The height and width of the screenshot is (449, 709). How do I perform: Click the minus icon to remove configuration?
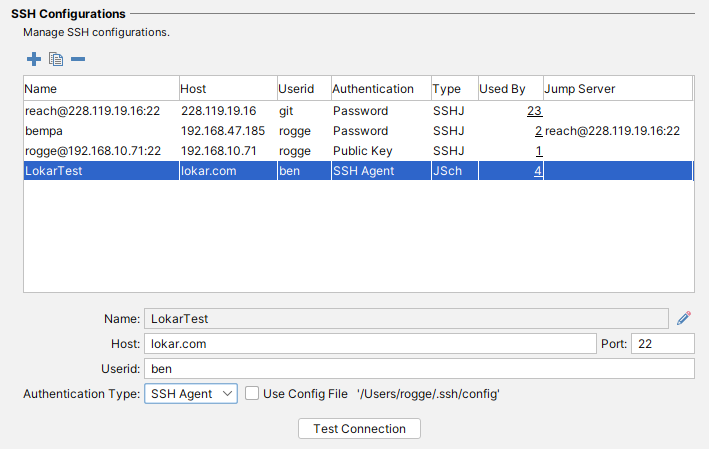(x=78, y=59)
